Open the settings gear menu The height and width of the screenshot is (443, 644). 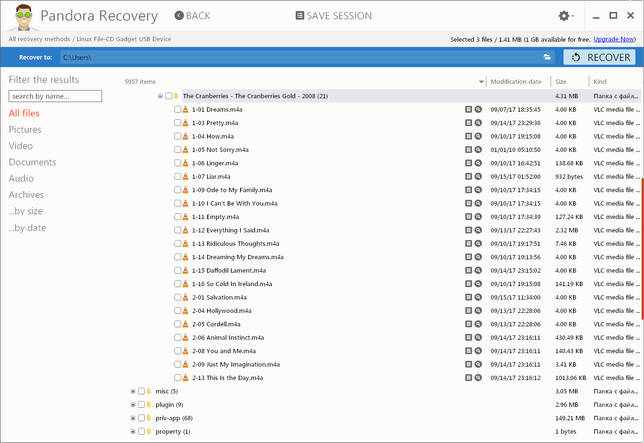pyautogui.click(x=564, y=16)
